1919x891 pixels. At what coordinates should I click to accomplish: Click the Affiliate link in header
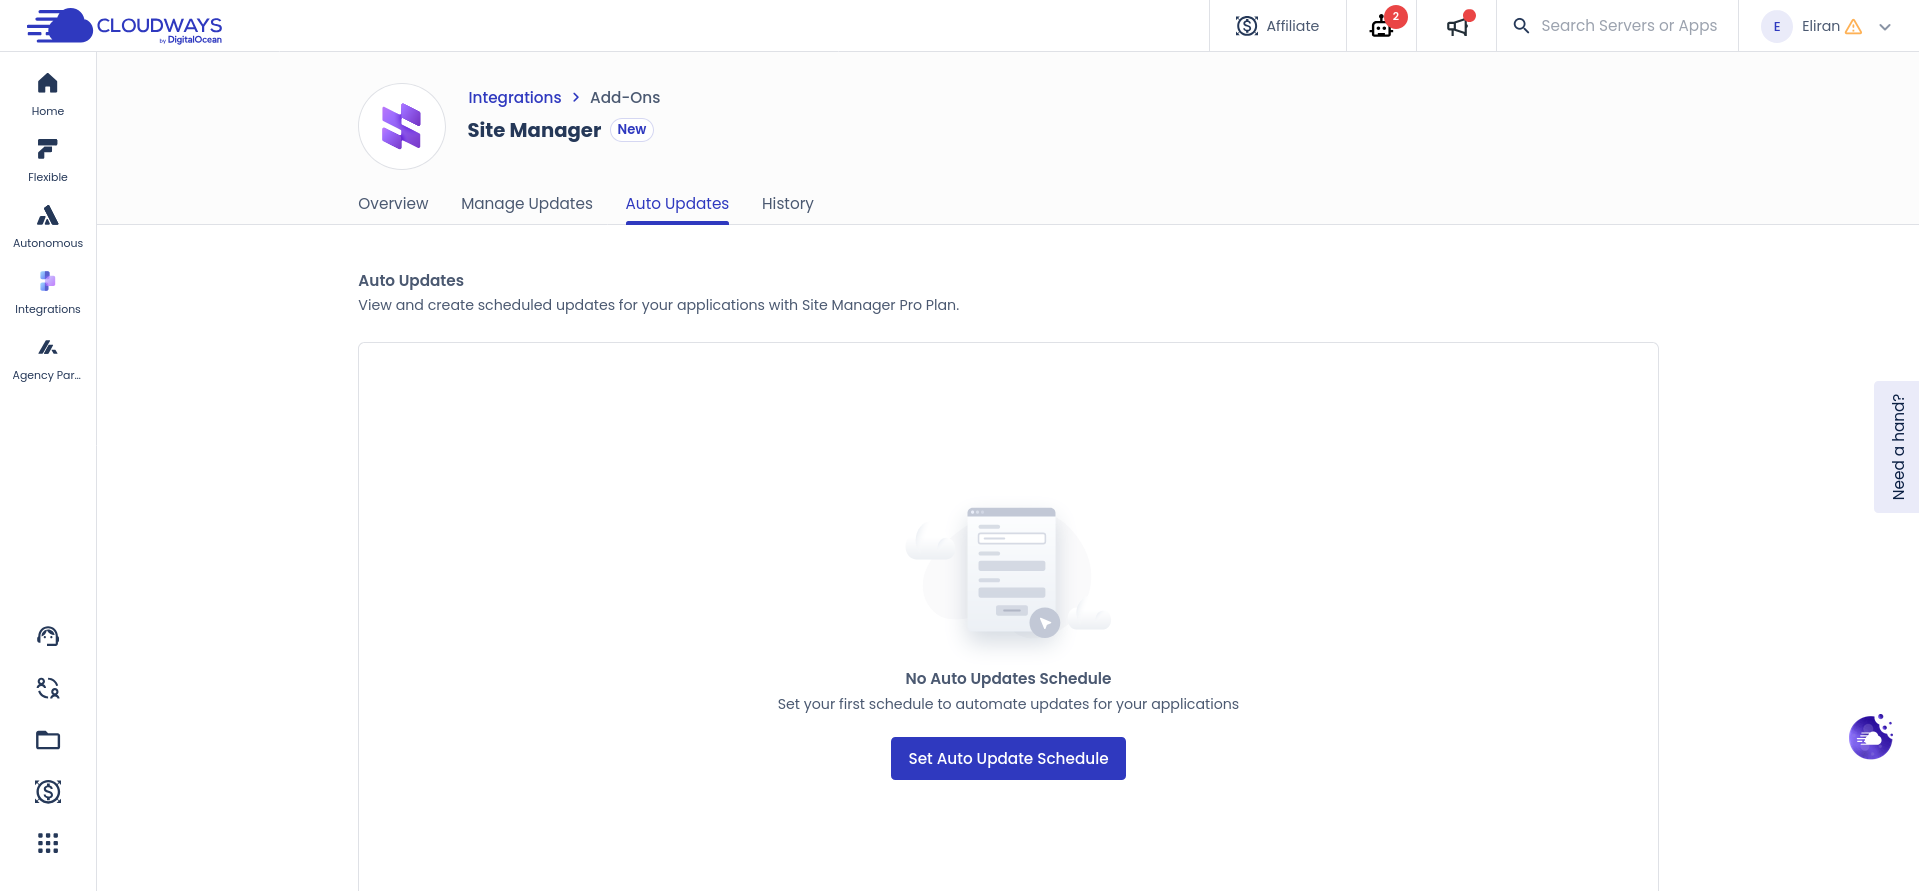tap(1278, 26)
